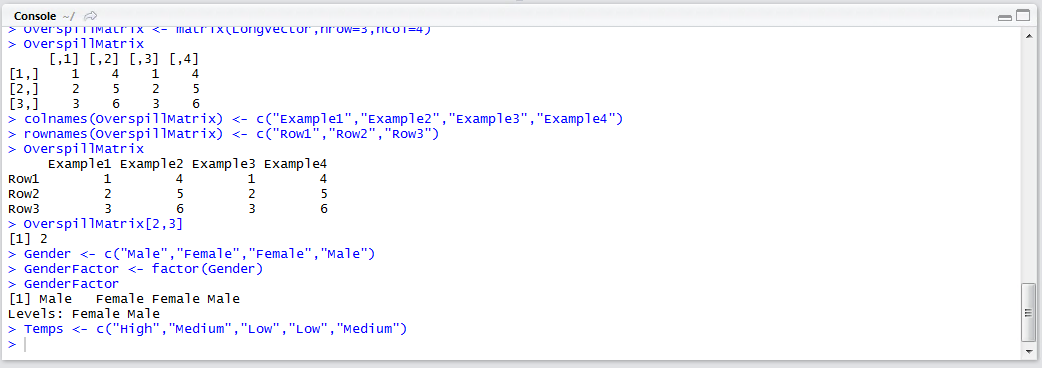Click the [,4] column header output
Viewport: 1042px width, 368px height.
184,60
